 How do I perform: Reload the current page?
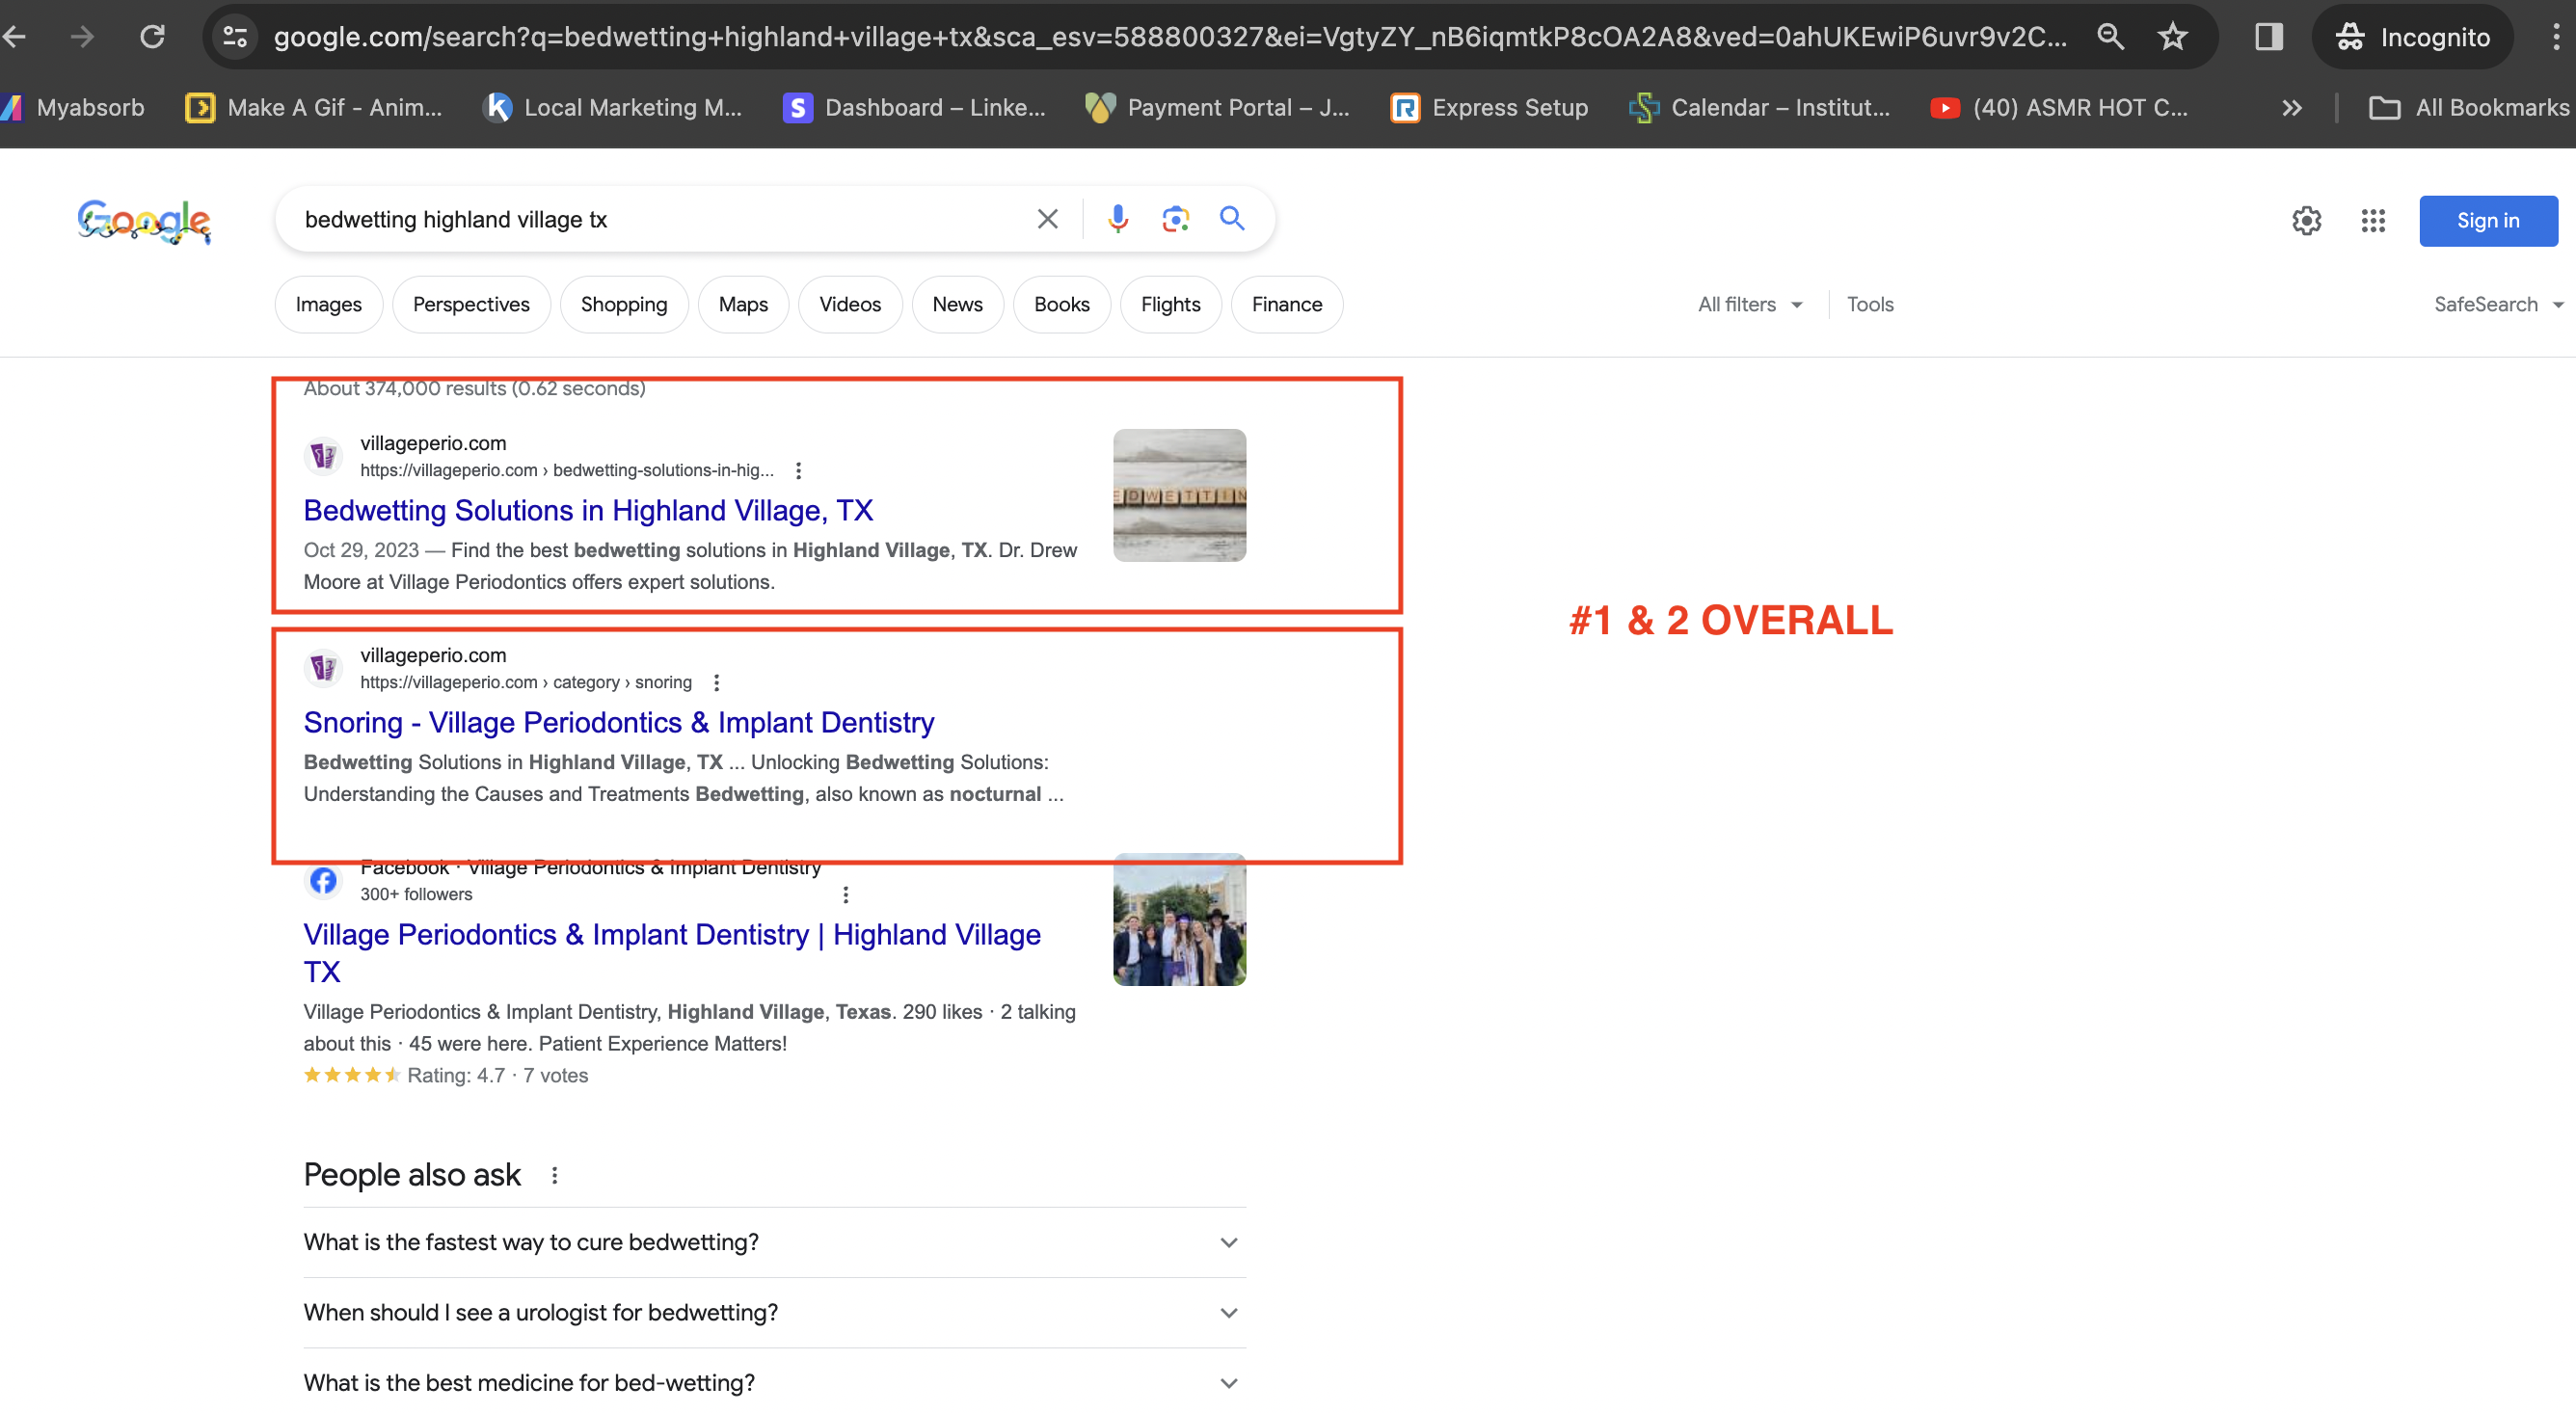152,37
